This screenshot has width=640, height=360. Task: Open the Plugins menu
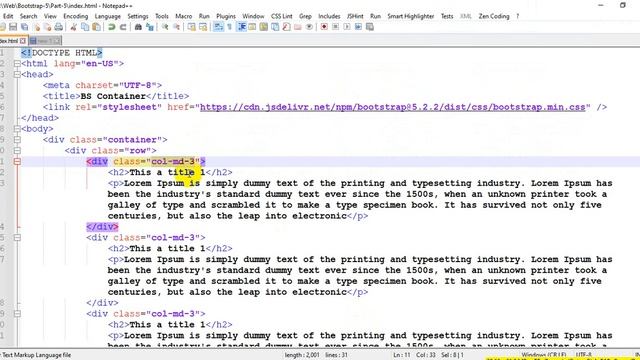226,16
